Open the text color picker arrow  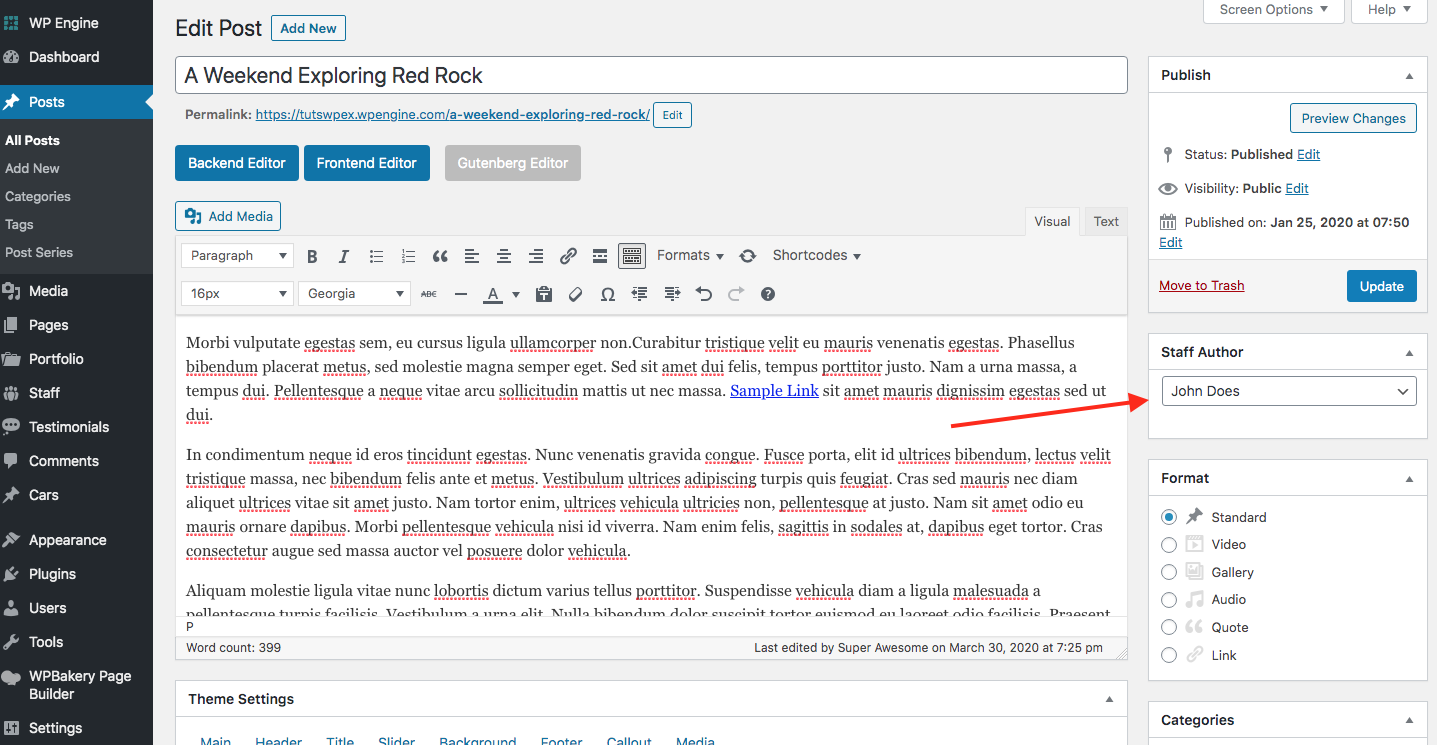click(x=516, y=294)
